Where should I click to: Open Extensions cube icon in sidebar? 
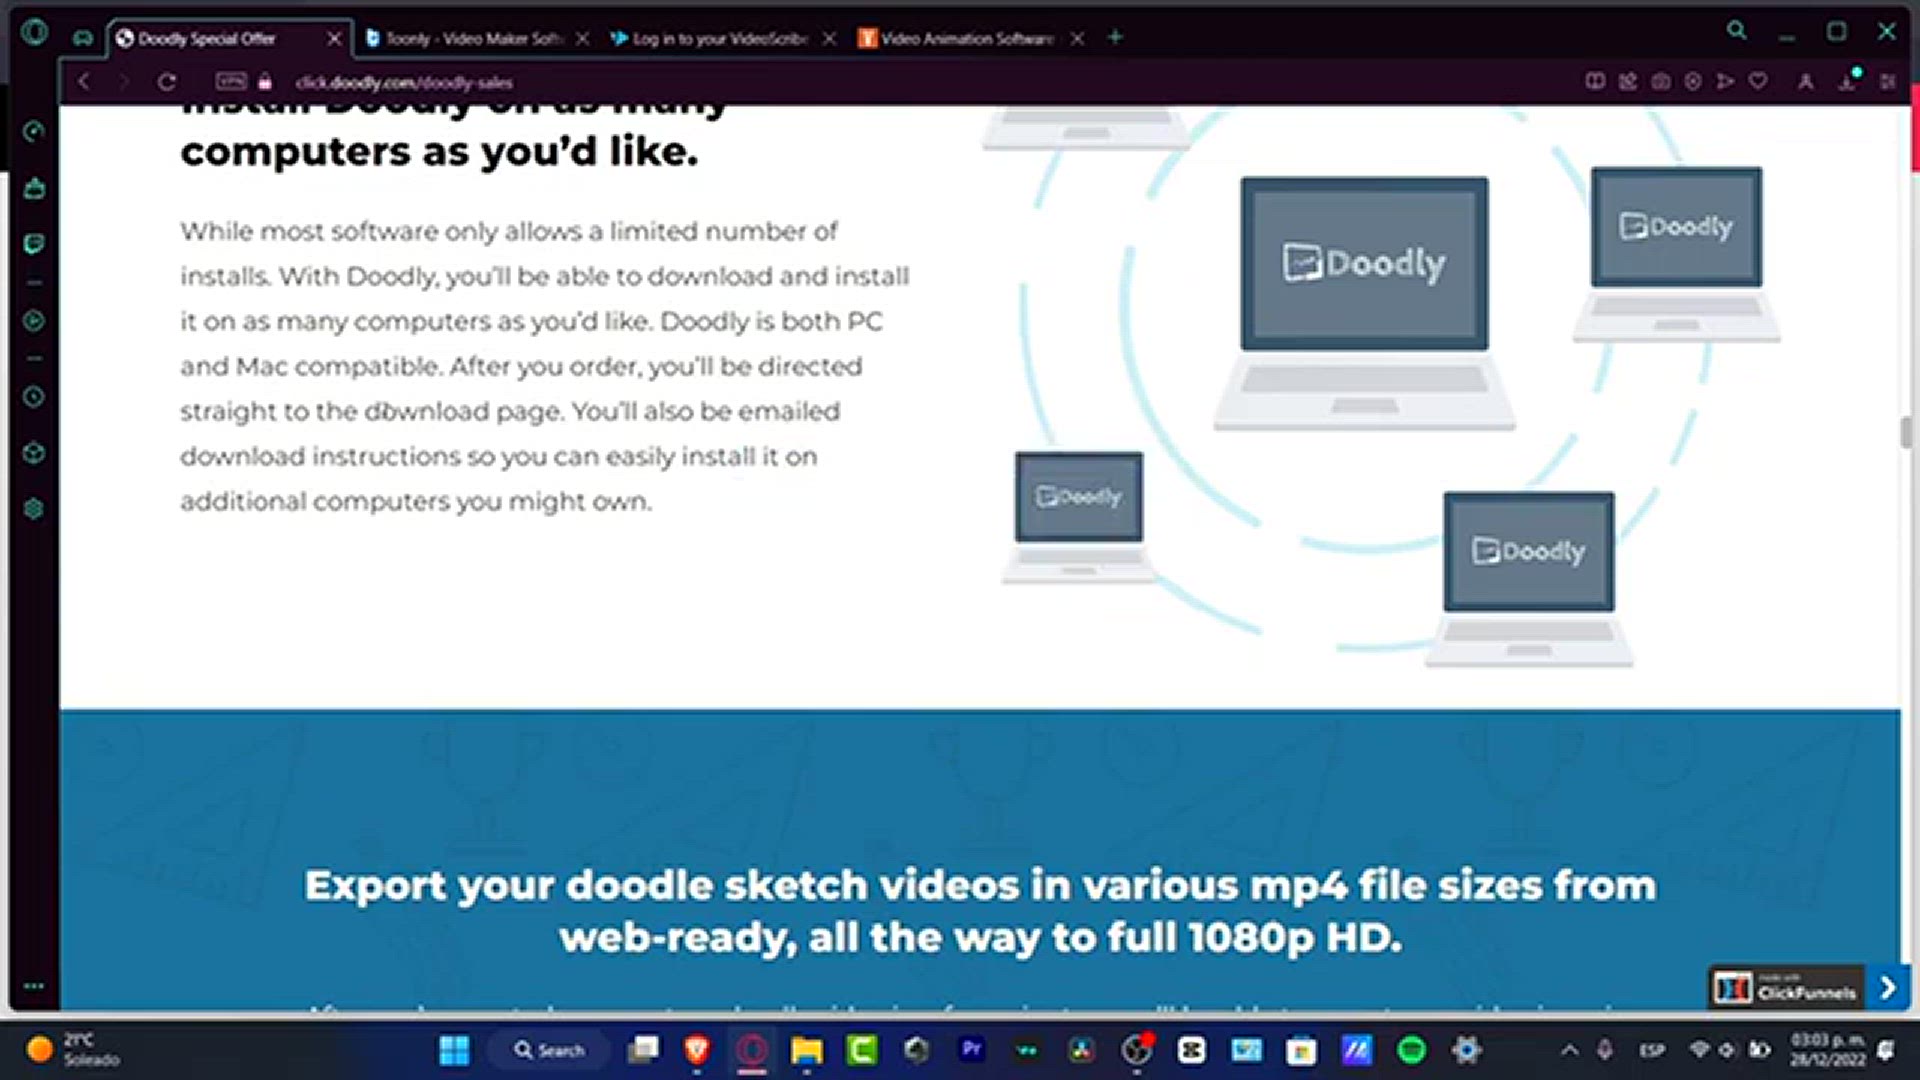(x=34, y=453)
